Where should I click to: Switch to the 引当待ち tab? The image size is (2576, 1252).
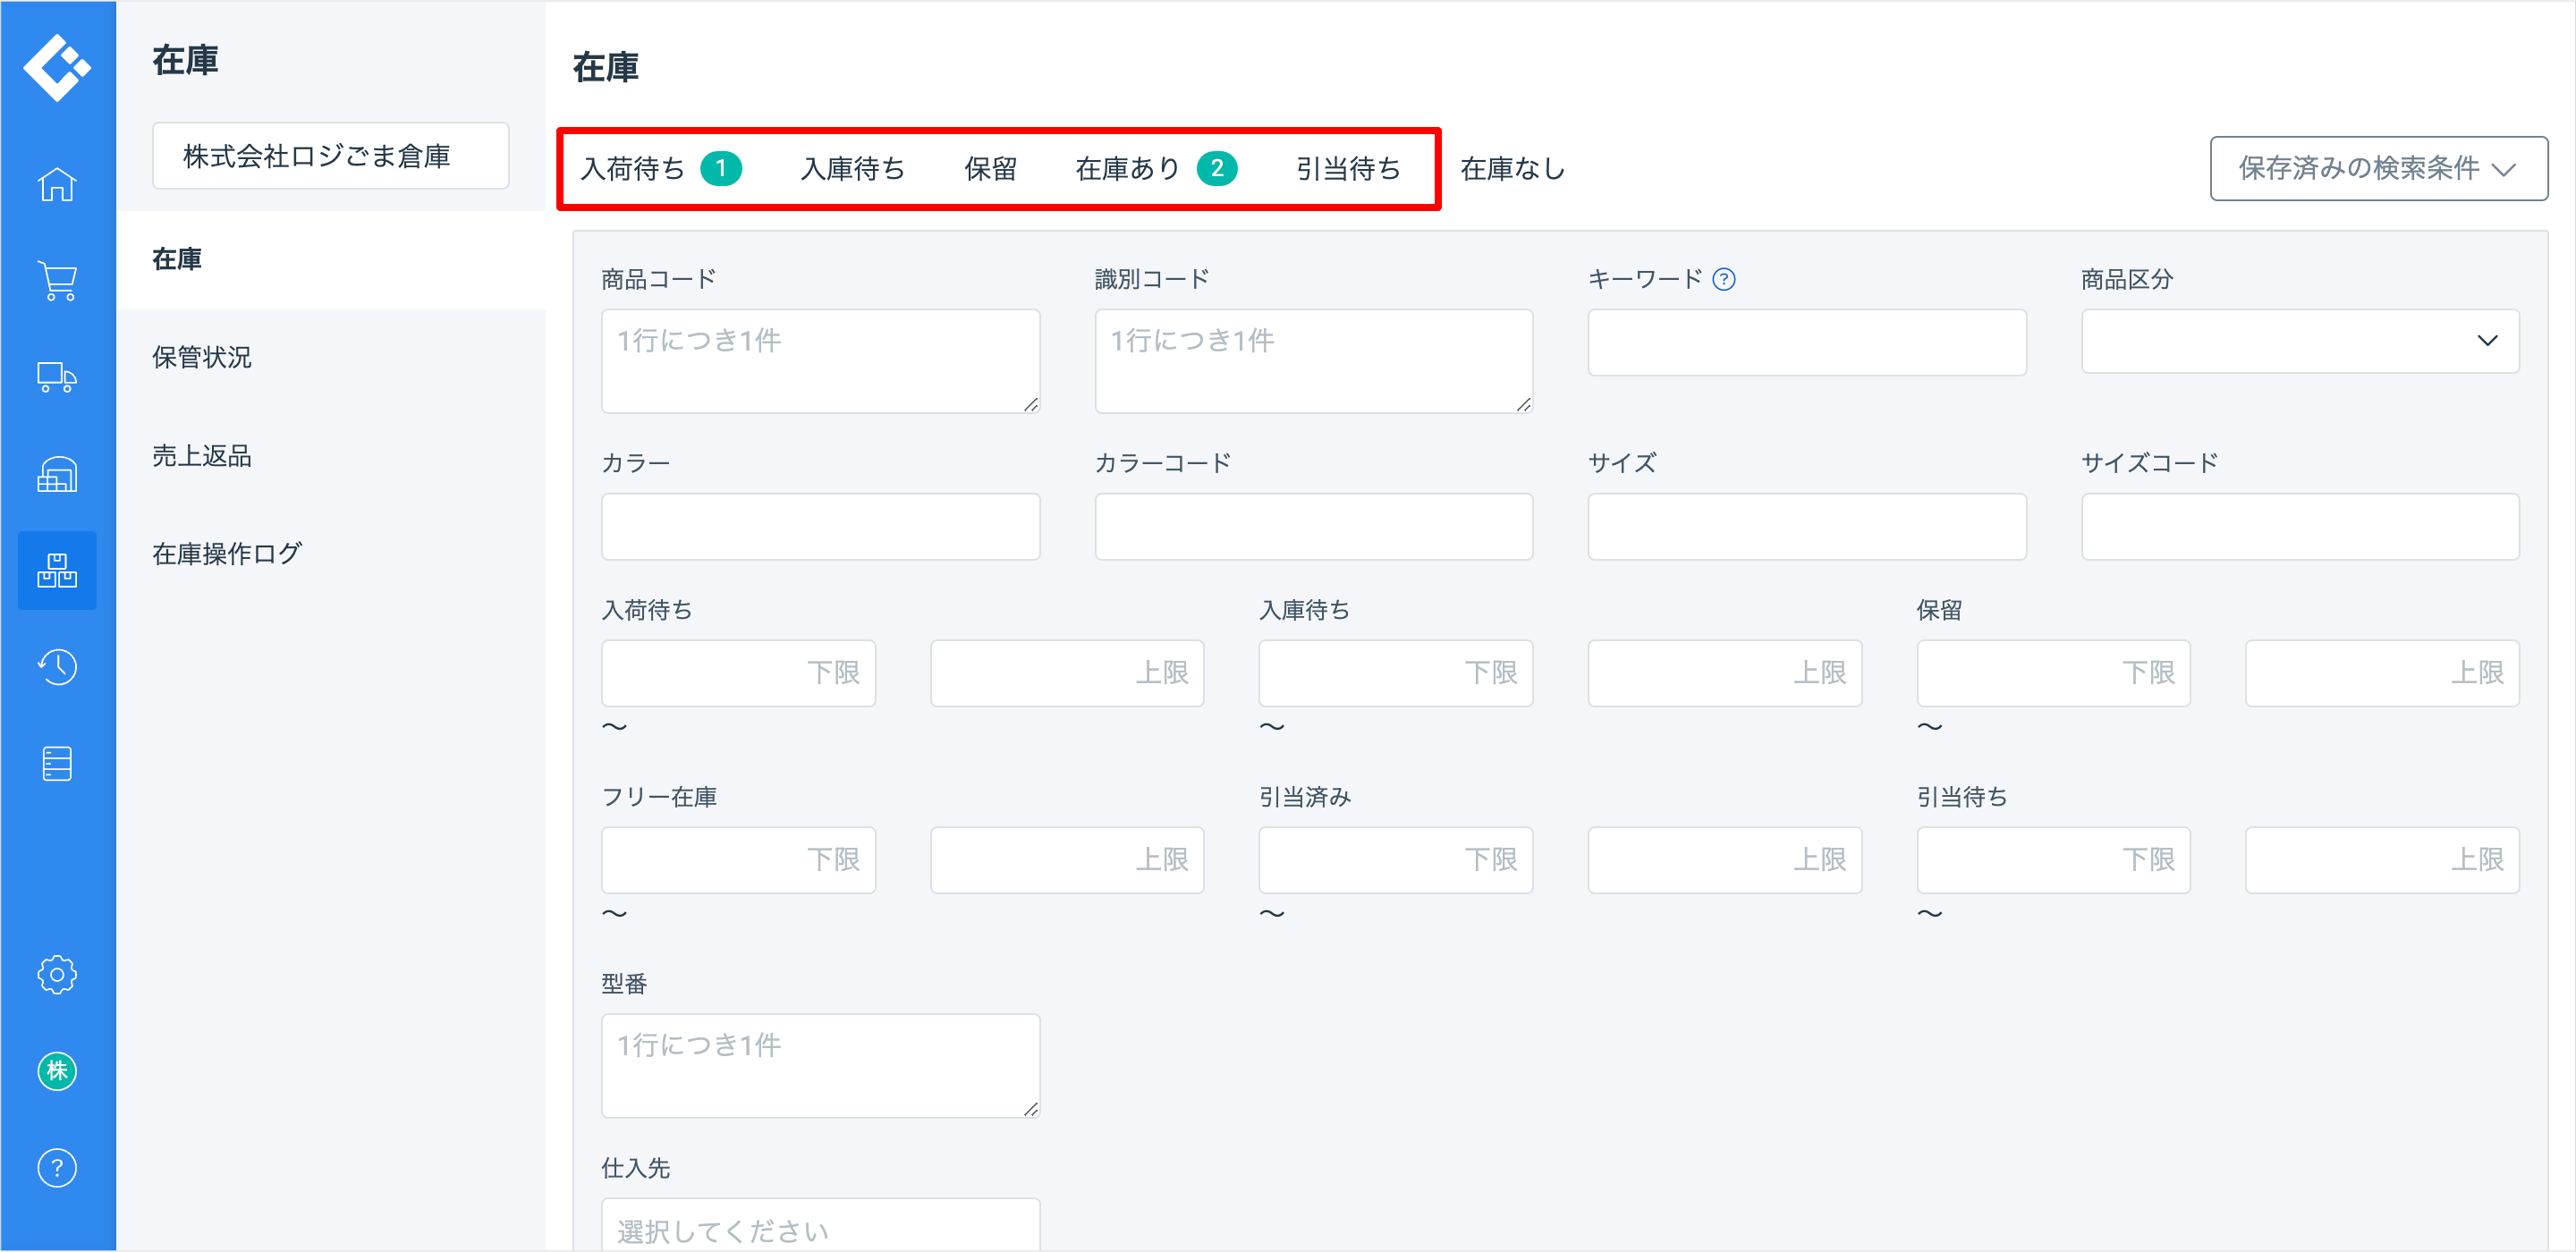tap(1348, 168)
